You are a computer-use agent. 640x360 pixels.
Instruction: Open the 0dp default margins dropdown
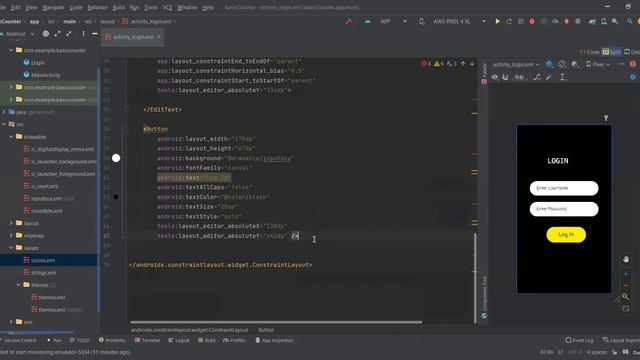pyautogui.click(x=520, y=77)
